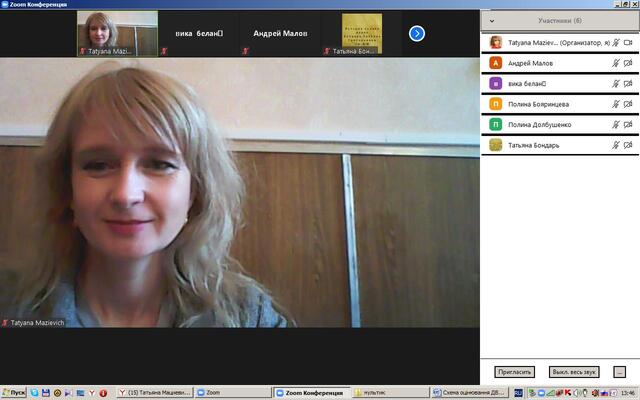Toggle camera icon in Tatyana Mazievich row
The width and height of the screenshot is (640, 400).
[x=628, y=42]
